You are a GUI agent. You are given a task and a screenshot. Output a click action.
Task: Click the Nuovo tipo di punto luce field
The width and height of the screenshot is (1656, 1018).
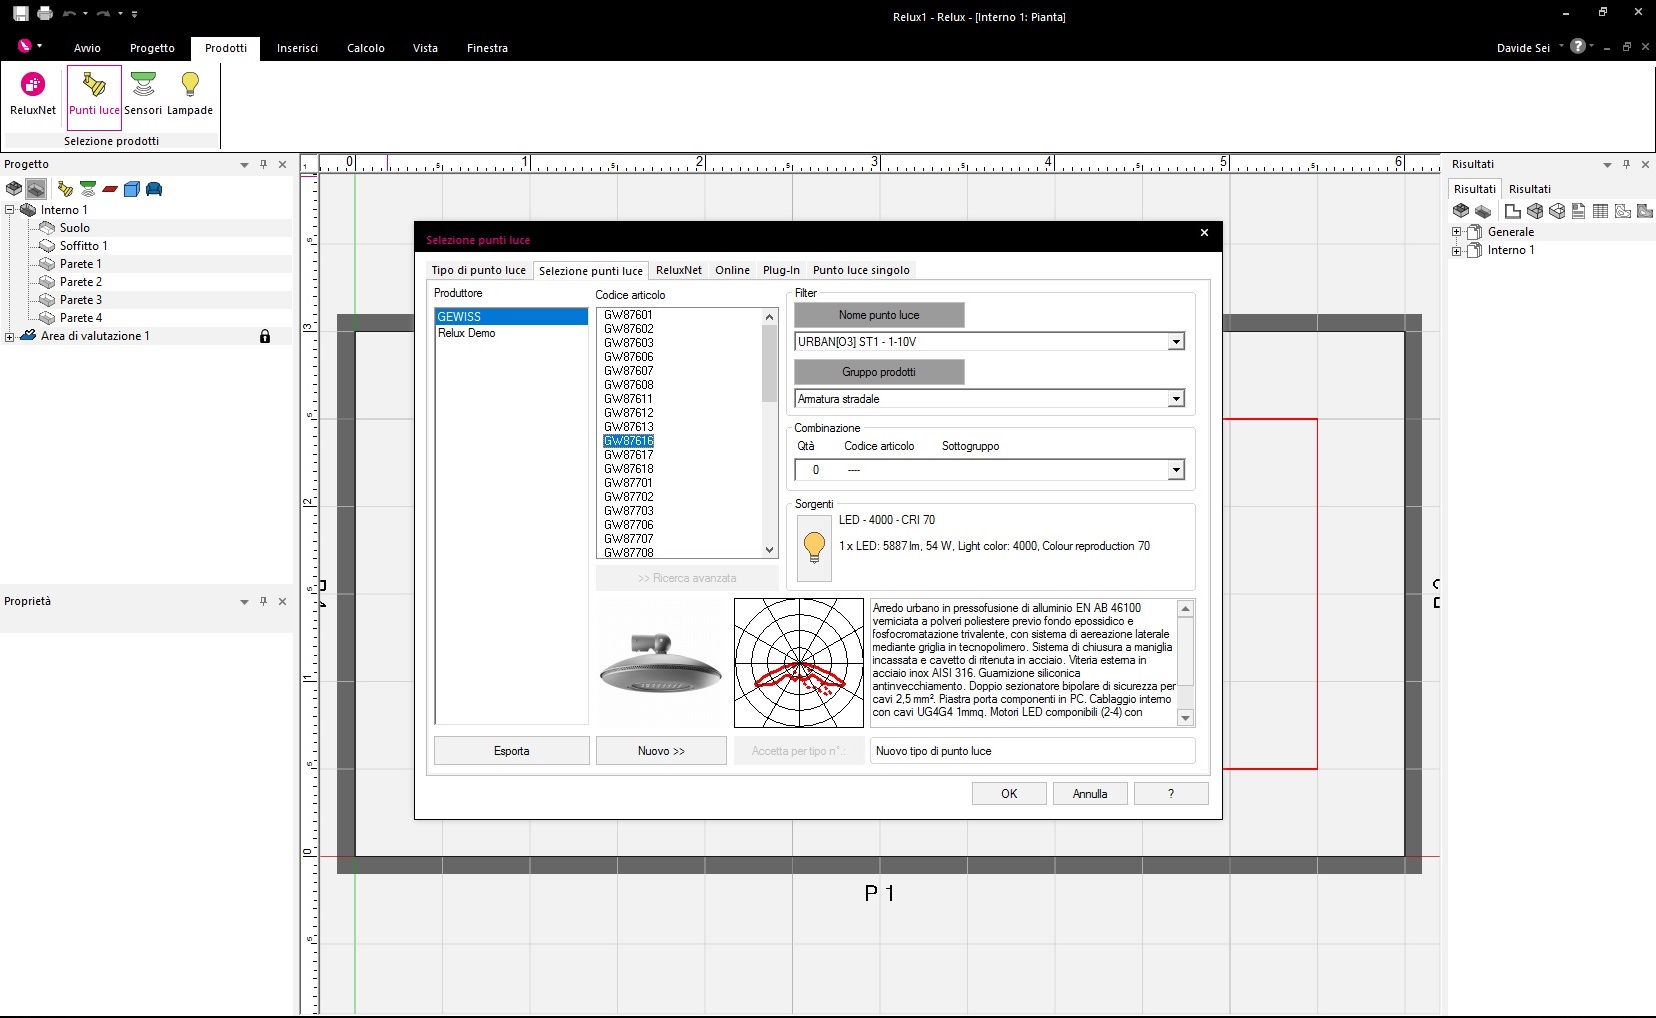tap(1032, 751)
